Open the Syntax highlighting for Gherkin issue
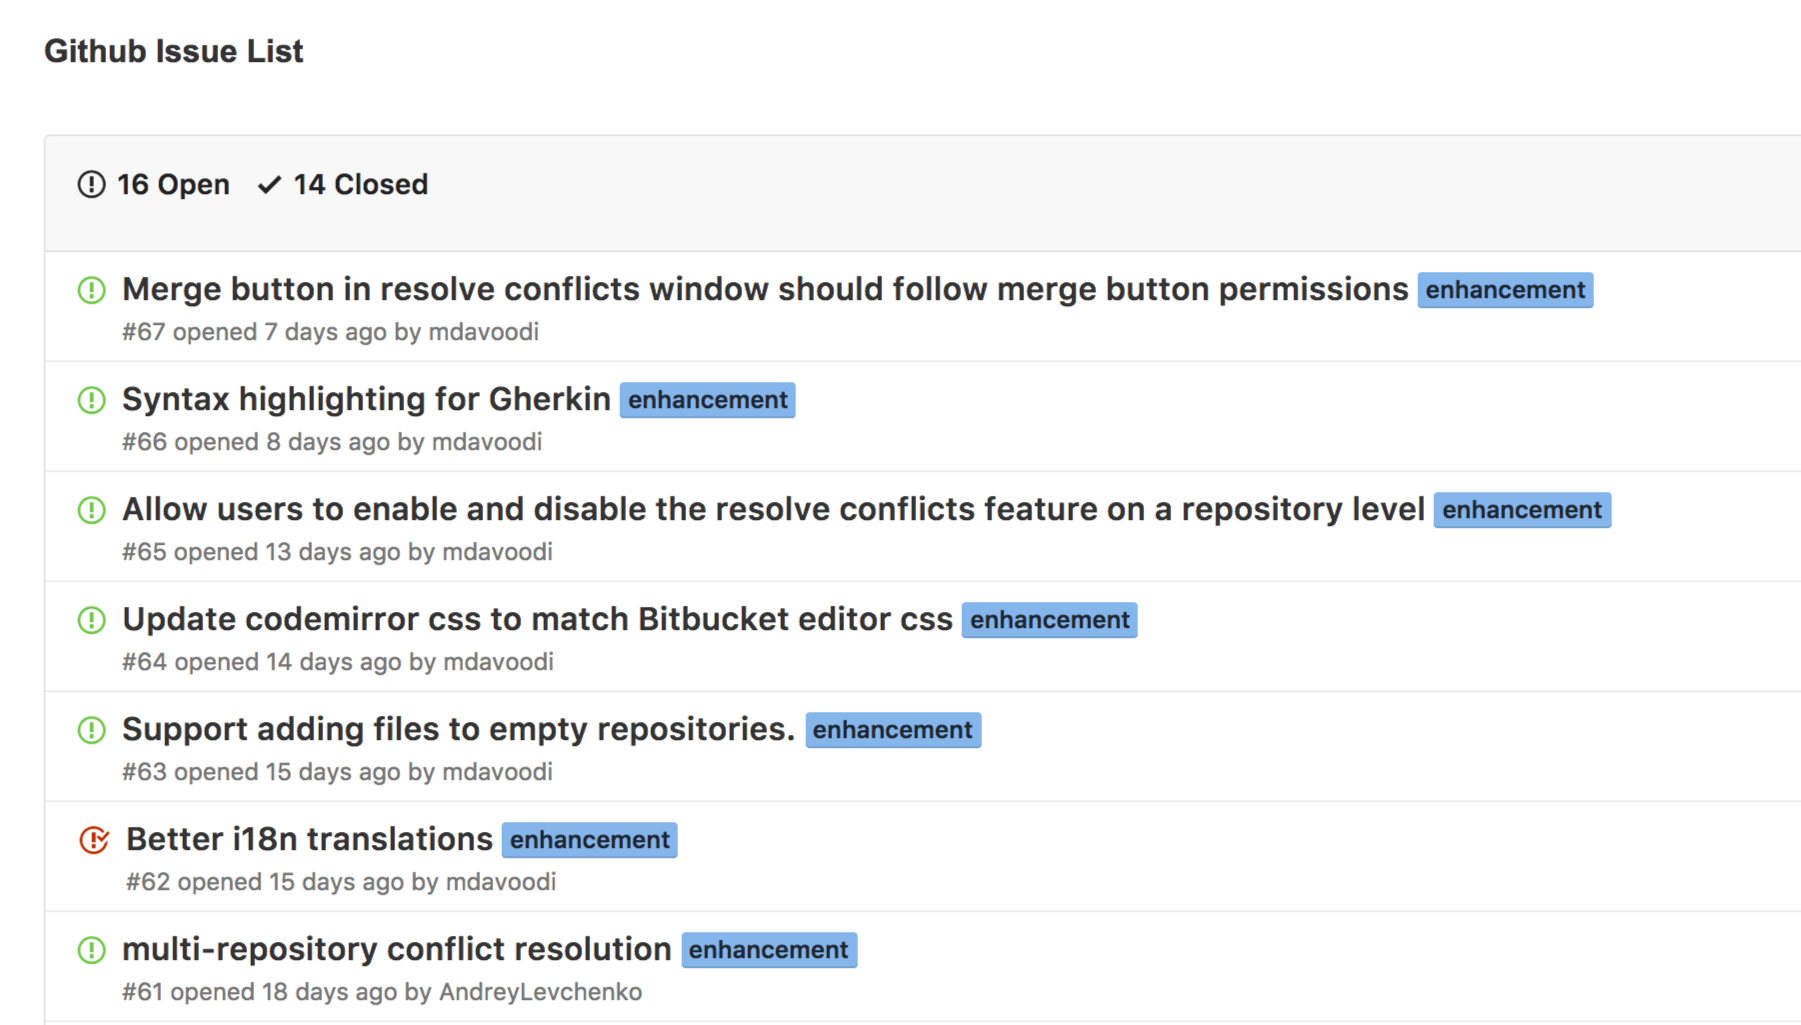The width and height of the screenshot is (1801, 1025). (x=366, y=399)
